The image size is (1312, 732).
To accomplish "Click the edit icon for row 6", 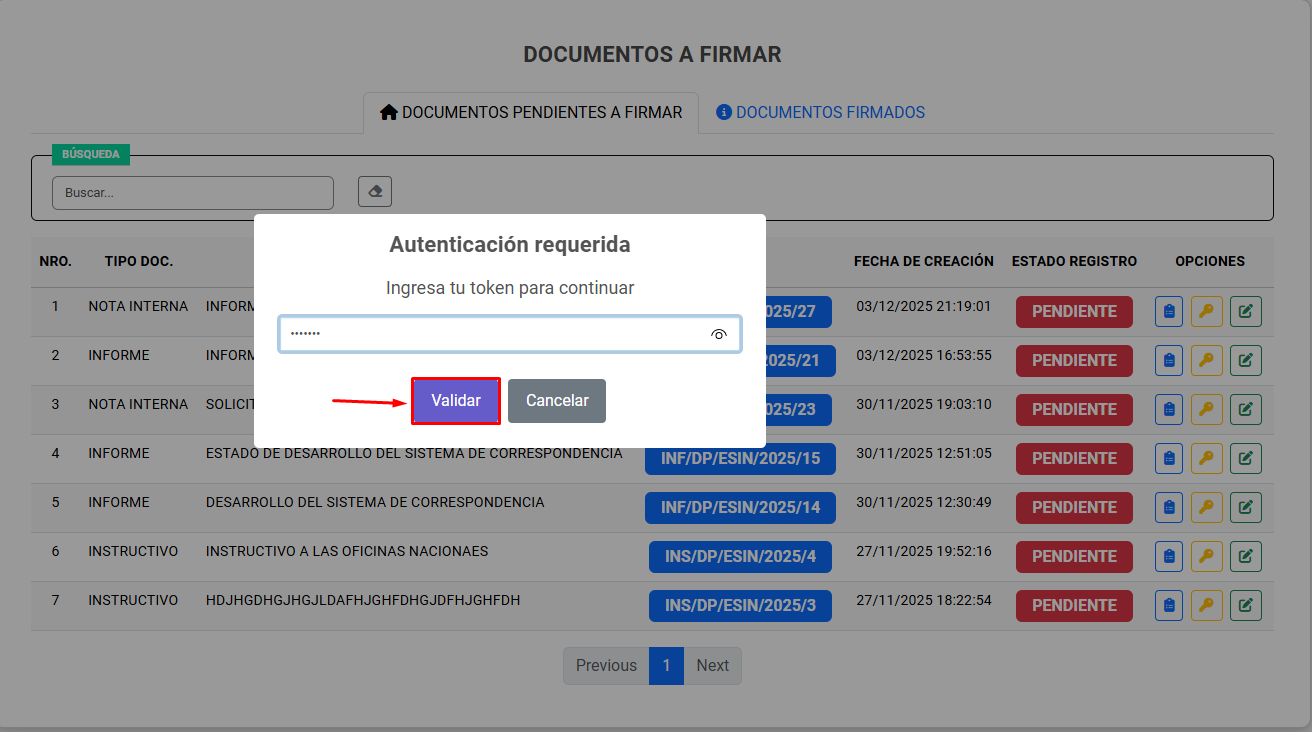I will (x=1245, y=556).
